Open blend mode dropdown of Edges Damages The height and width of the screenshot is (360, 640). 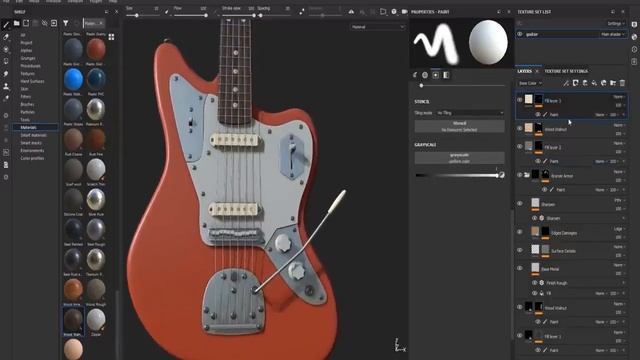619,229
